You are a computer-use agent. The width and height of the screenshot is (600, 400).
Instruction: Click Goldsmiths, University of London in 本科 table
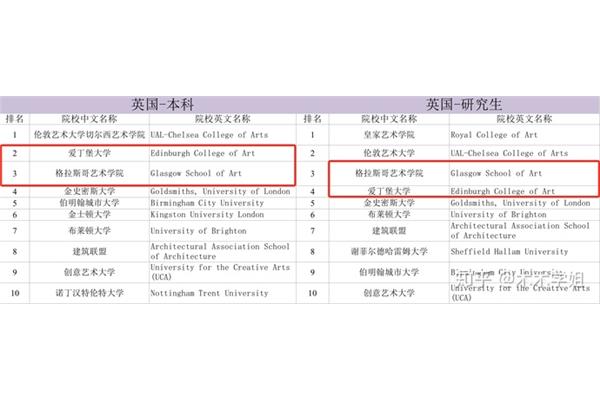(220, 191)
